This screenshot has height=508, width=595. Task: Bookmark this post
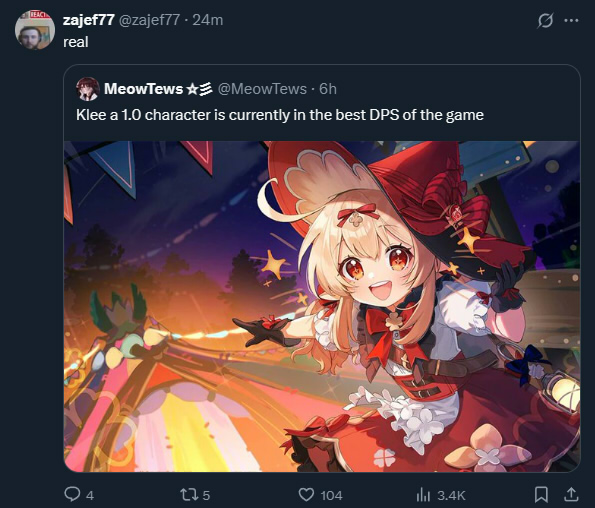[541, 494]
